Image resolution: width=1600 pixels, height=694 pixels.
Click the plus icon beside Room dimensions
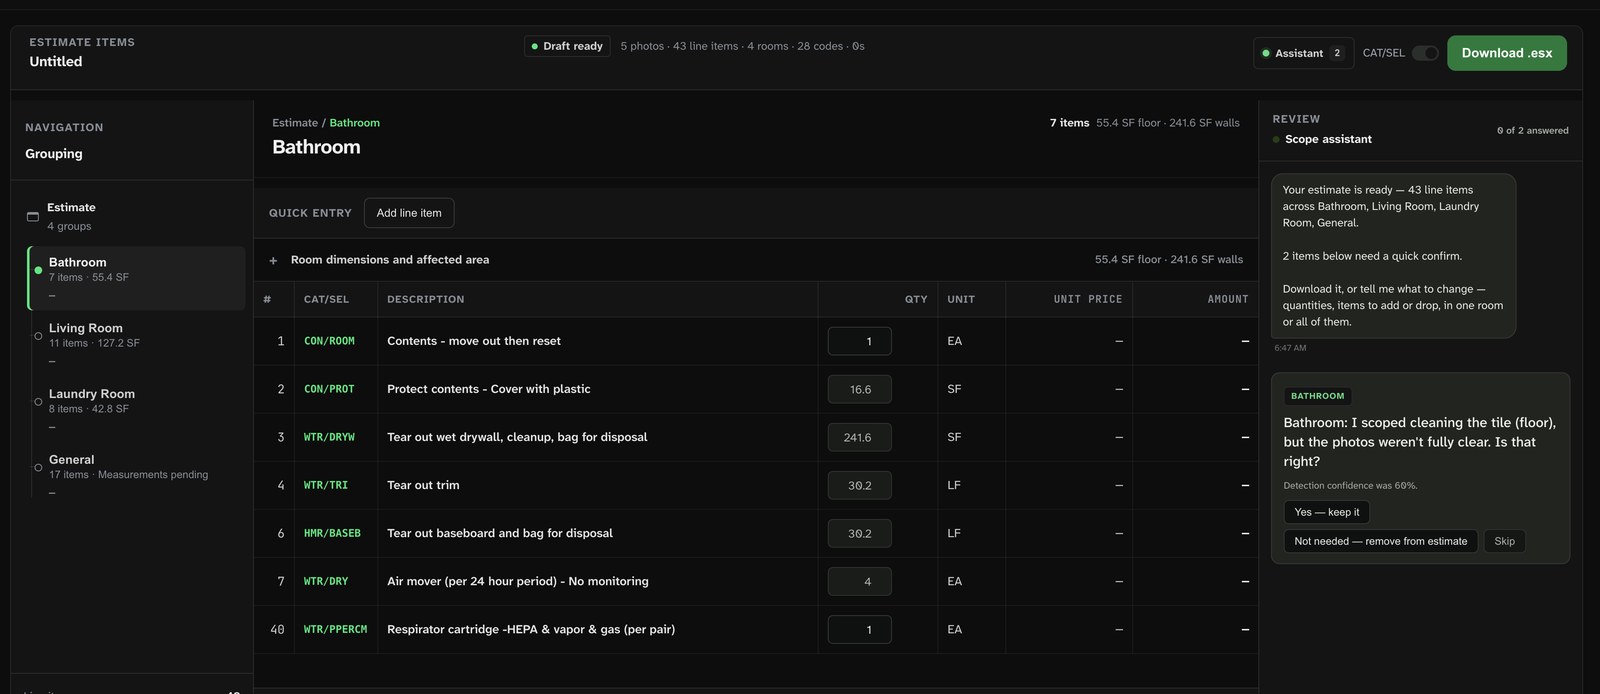click(273, 260)
